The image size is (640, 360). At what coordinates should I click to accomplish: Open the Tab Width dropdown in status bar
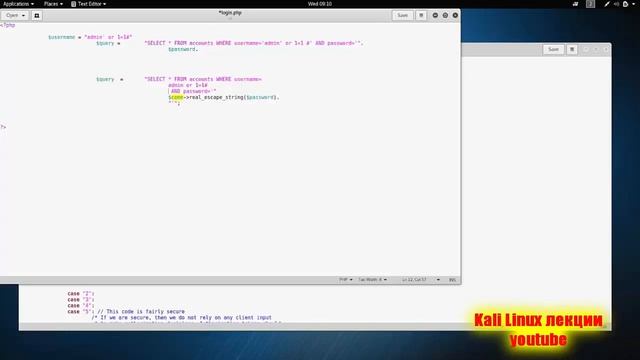372,280
